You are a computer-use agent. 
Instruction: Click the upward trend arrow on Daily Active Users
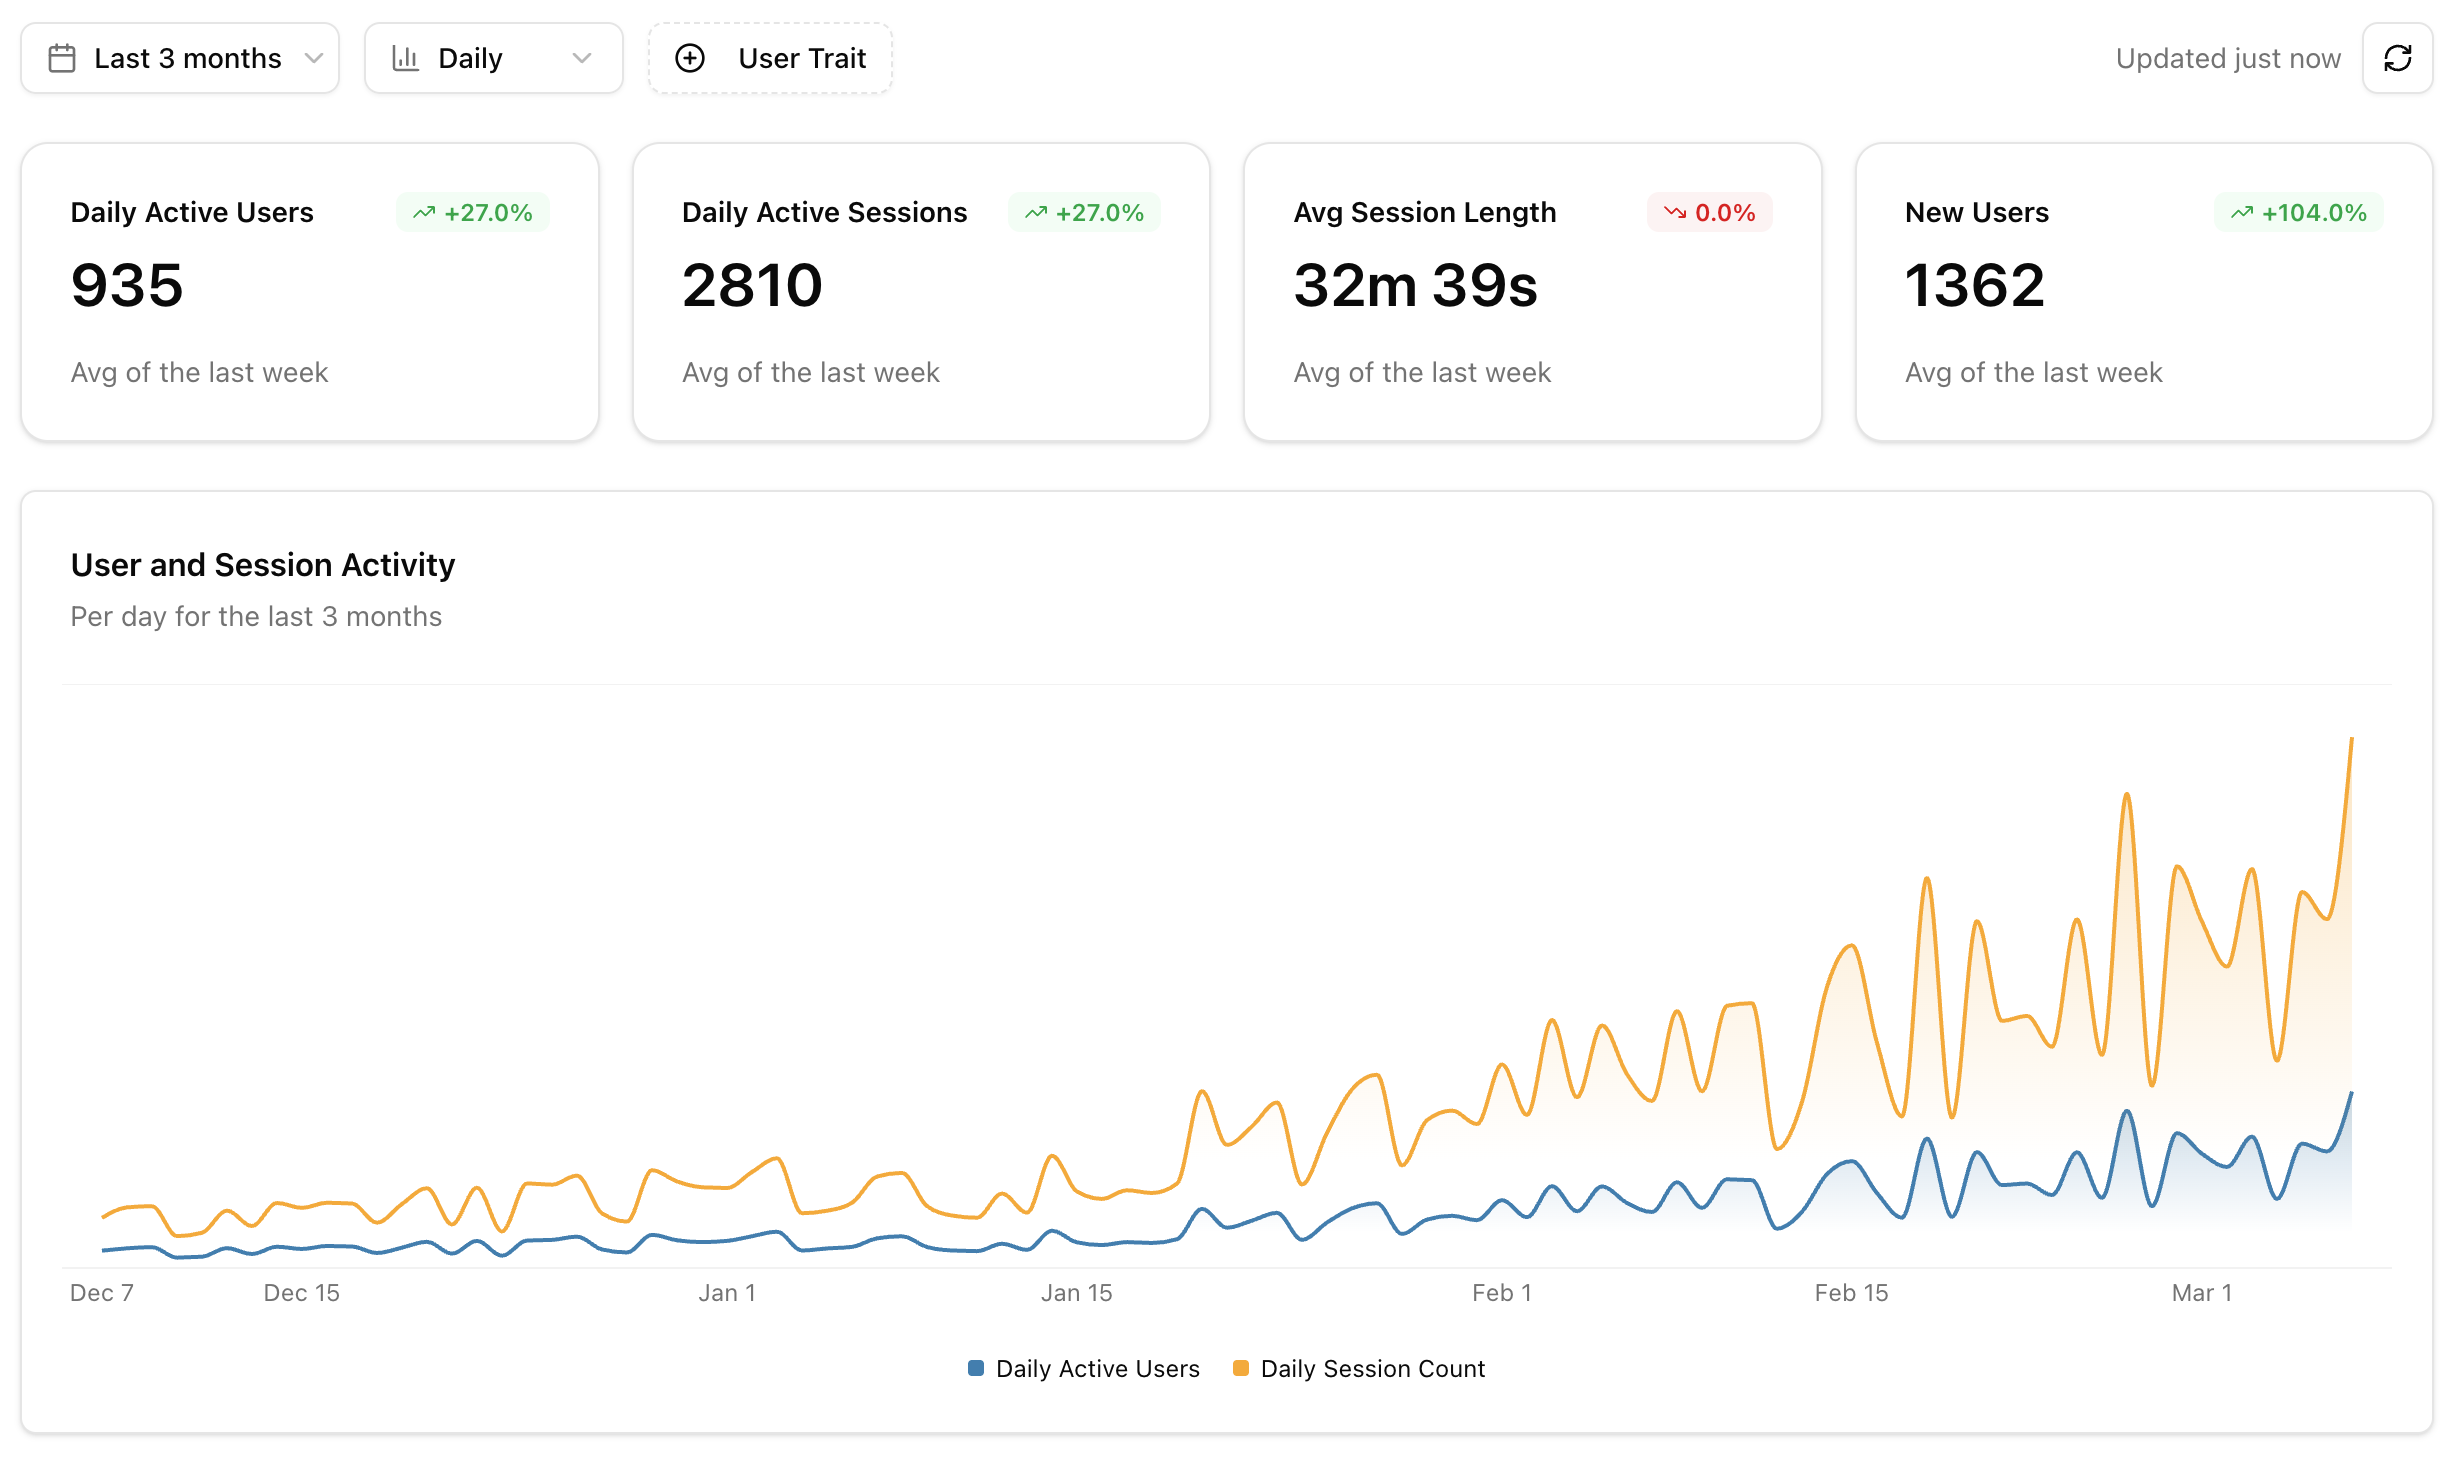pyautogui.click(x=424, y=212)
